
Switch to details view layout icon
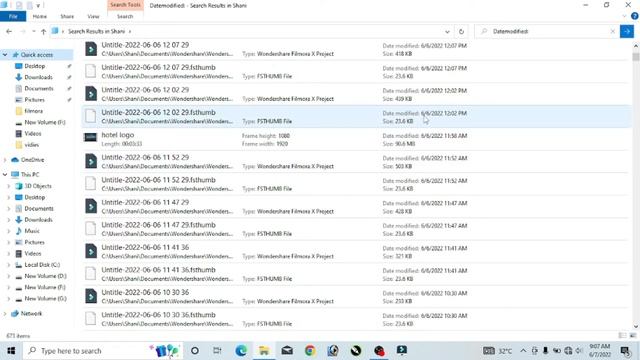pyautogui.click(x=622, y=336)
